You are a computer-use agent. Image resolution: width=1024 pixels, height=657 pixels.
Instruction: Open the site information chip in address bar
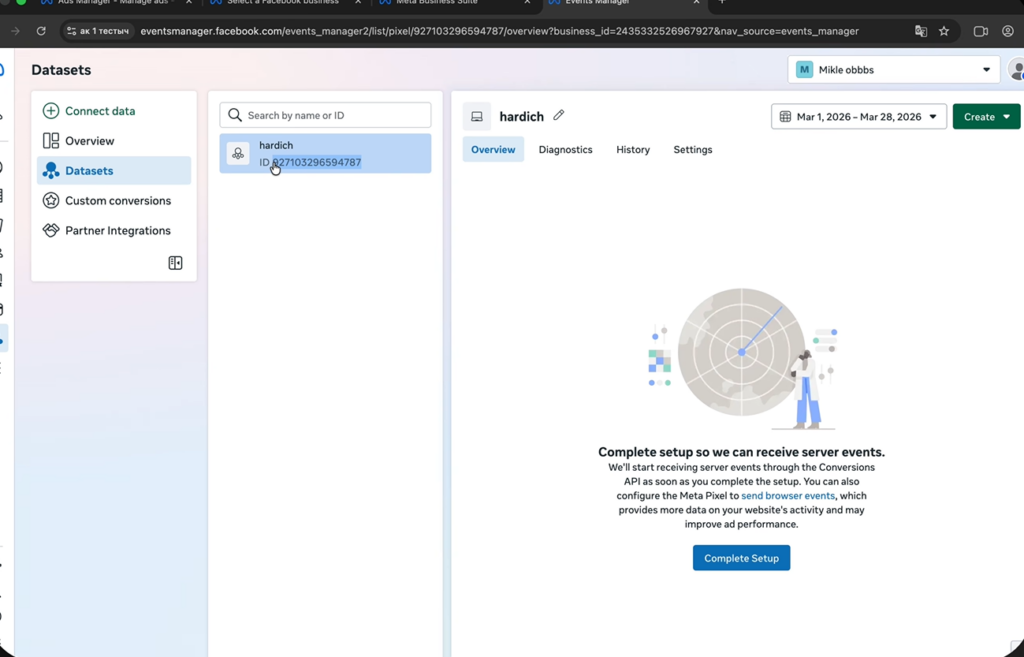(x=99, y=31)
